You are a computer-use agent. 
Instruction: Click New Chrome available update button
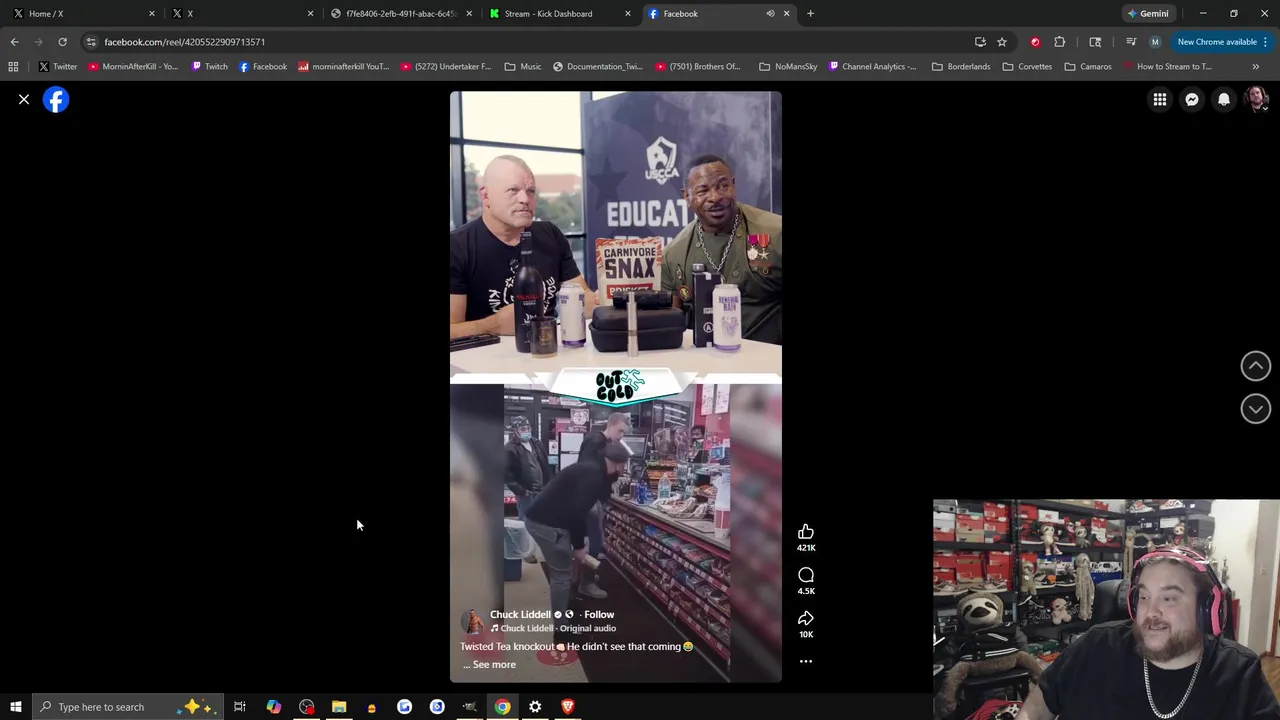(1216, 42)
